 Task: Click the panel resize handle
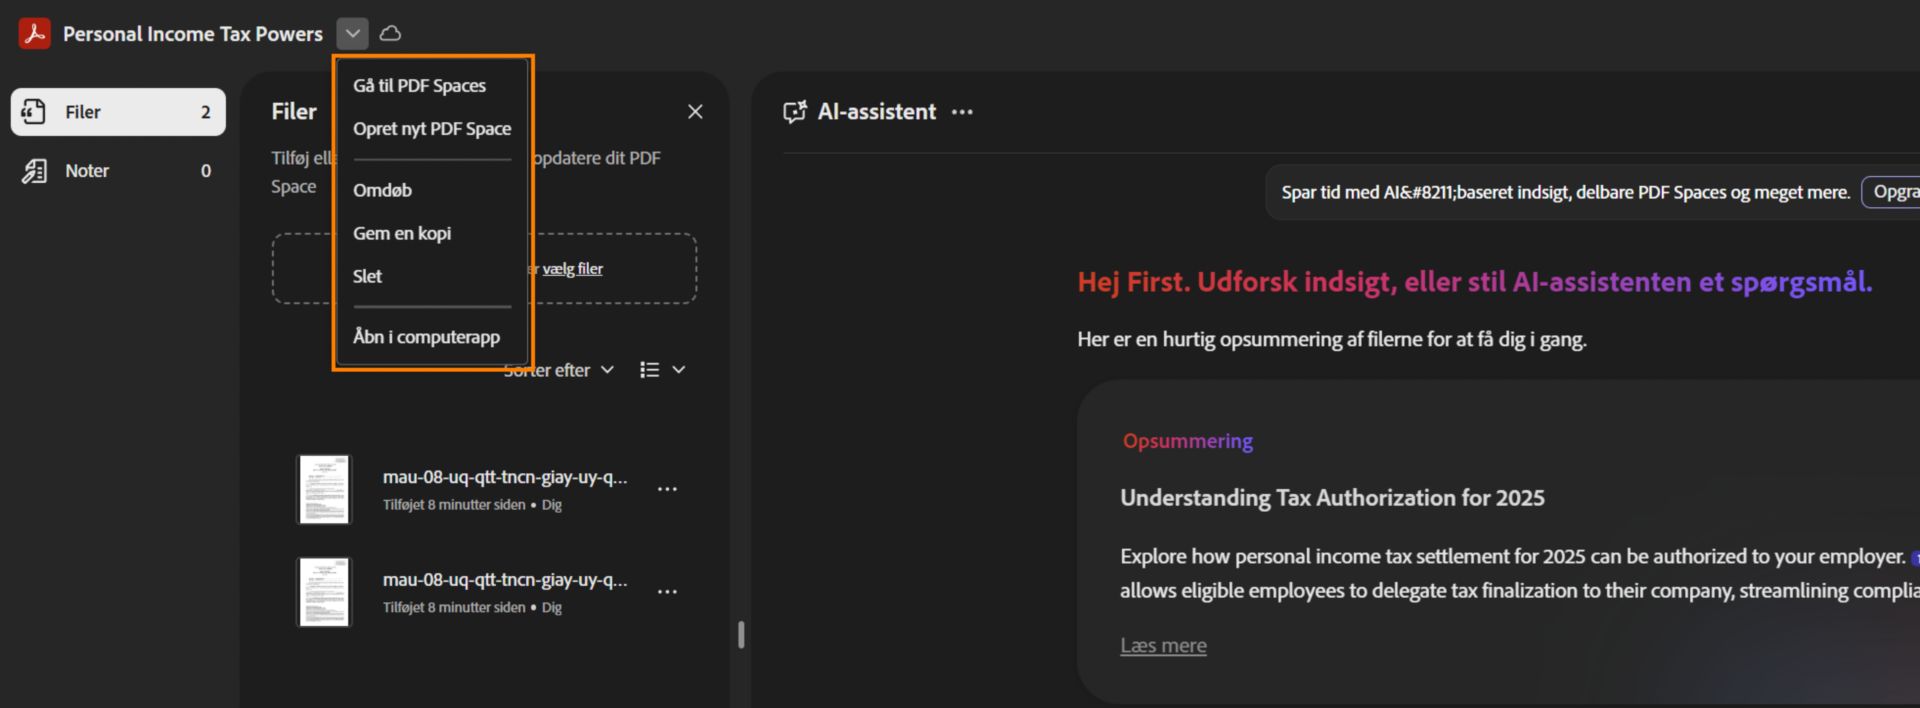[x=741, y=635]
